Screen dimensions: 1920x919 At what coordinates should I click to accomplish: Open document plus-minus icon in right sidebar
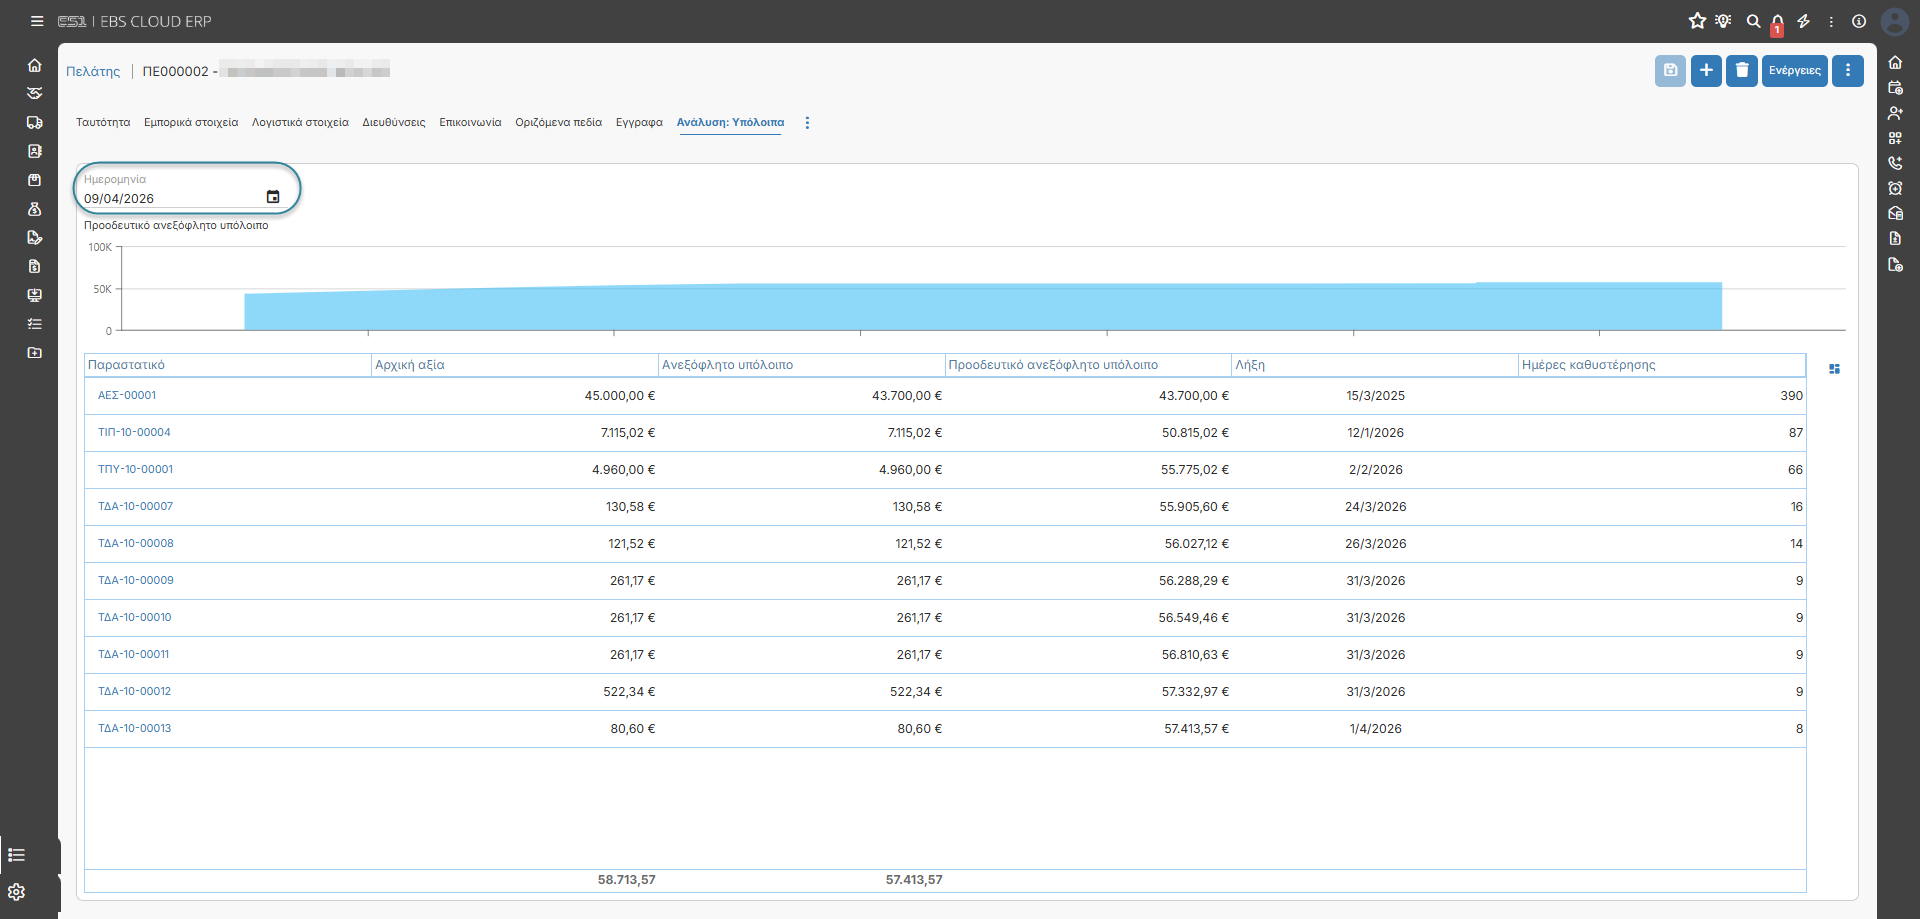pos(1895,239)
